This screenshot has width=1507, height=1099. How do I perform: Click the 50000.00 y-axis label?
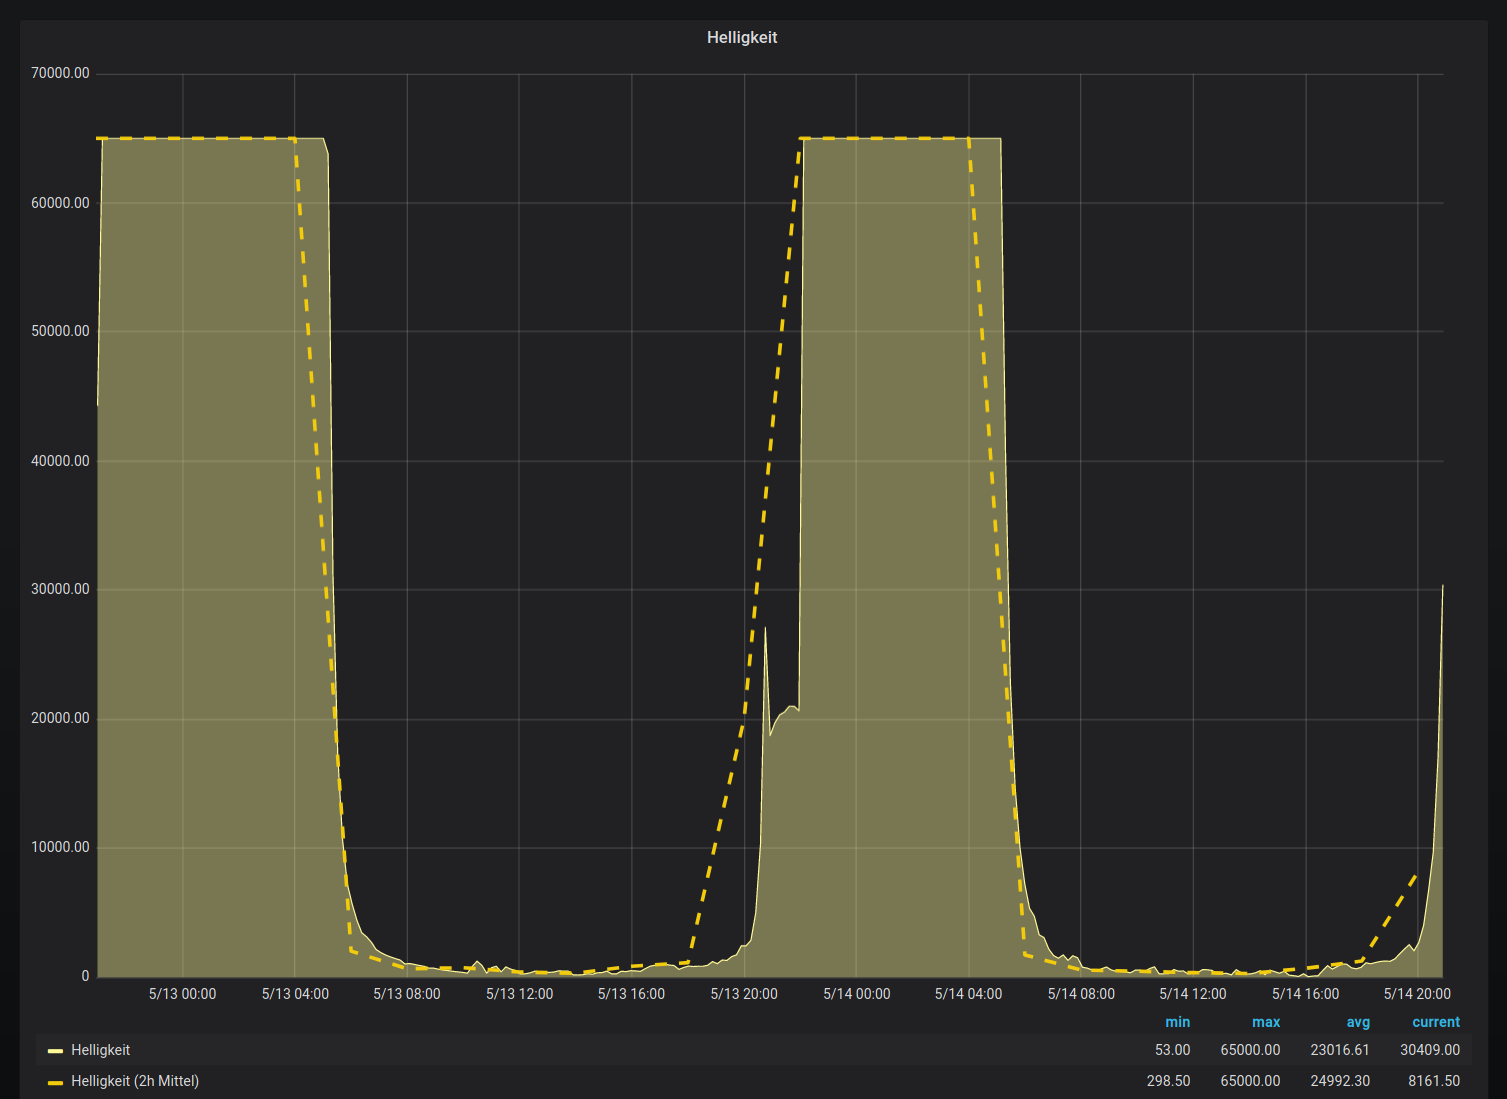(60, 331)
